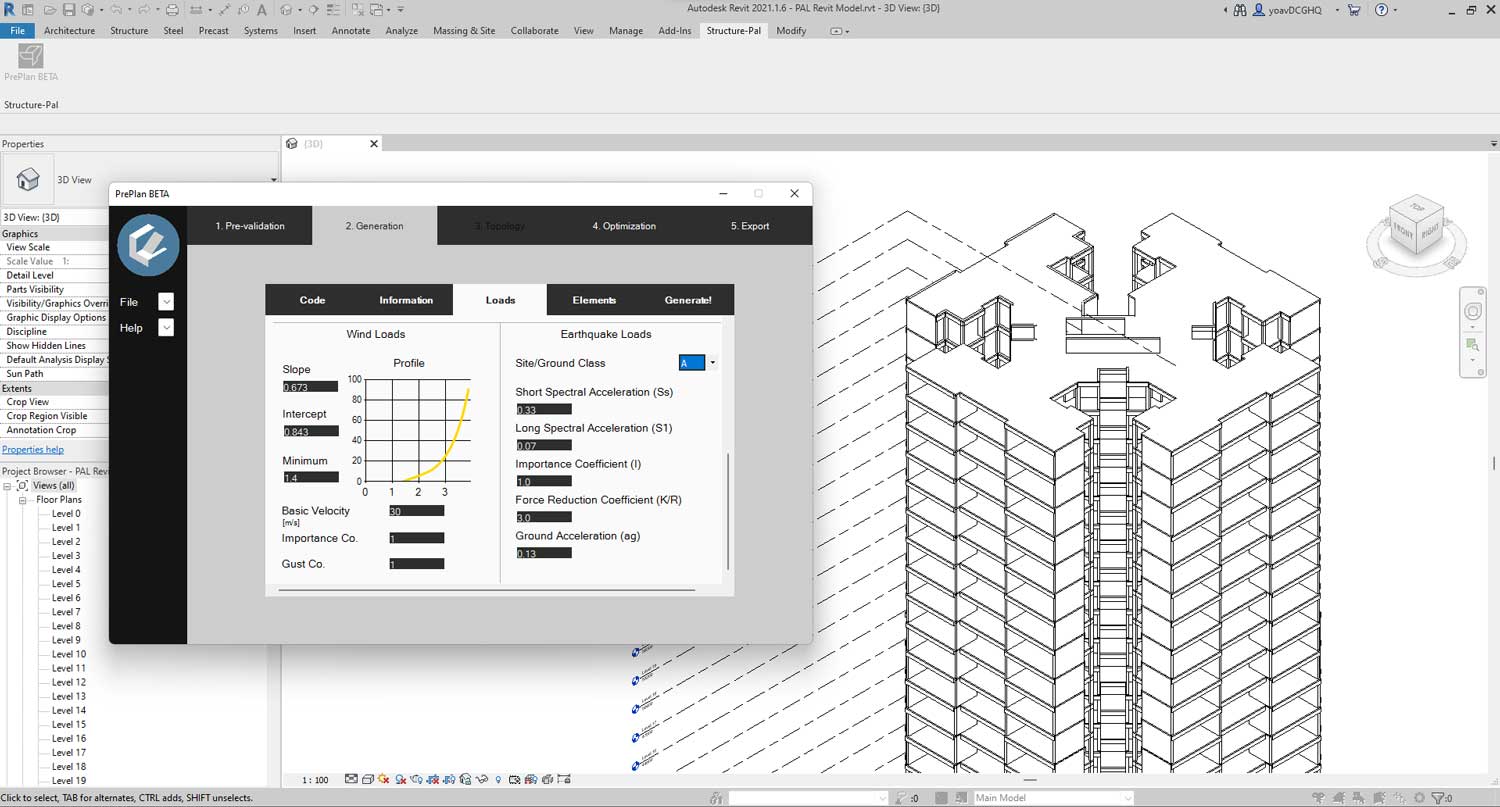Open the File menu tab
Image resolution: width=1500 pixels, height=807 pixels.
point(17,31)
